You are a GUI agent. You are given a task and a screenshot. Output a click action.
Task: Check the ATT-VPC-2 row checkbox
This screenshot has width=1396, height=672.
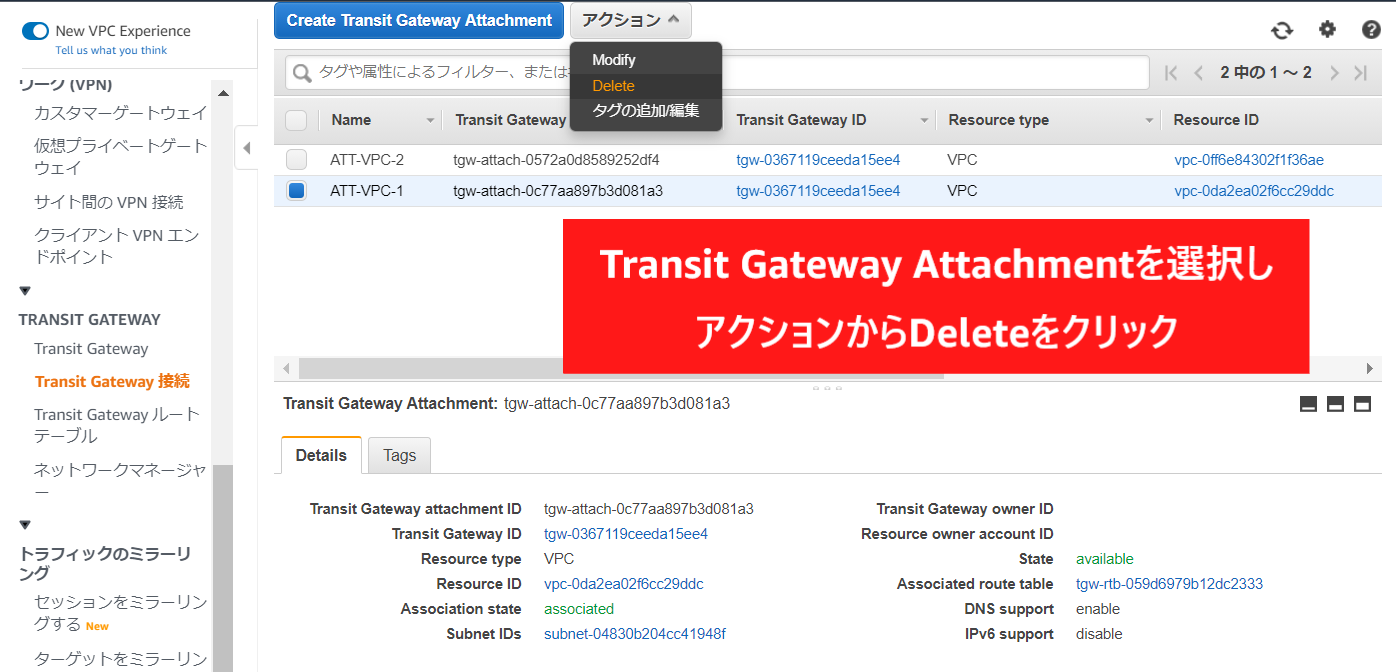pyautogui.click(x=296, y=160)
